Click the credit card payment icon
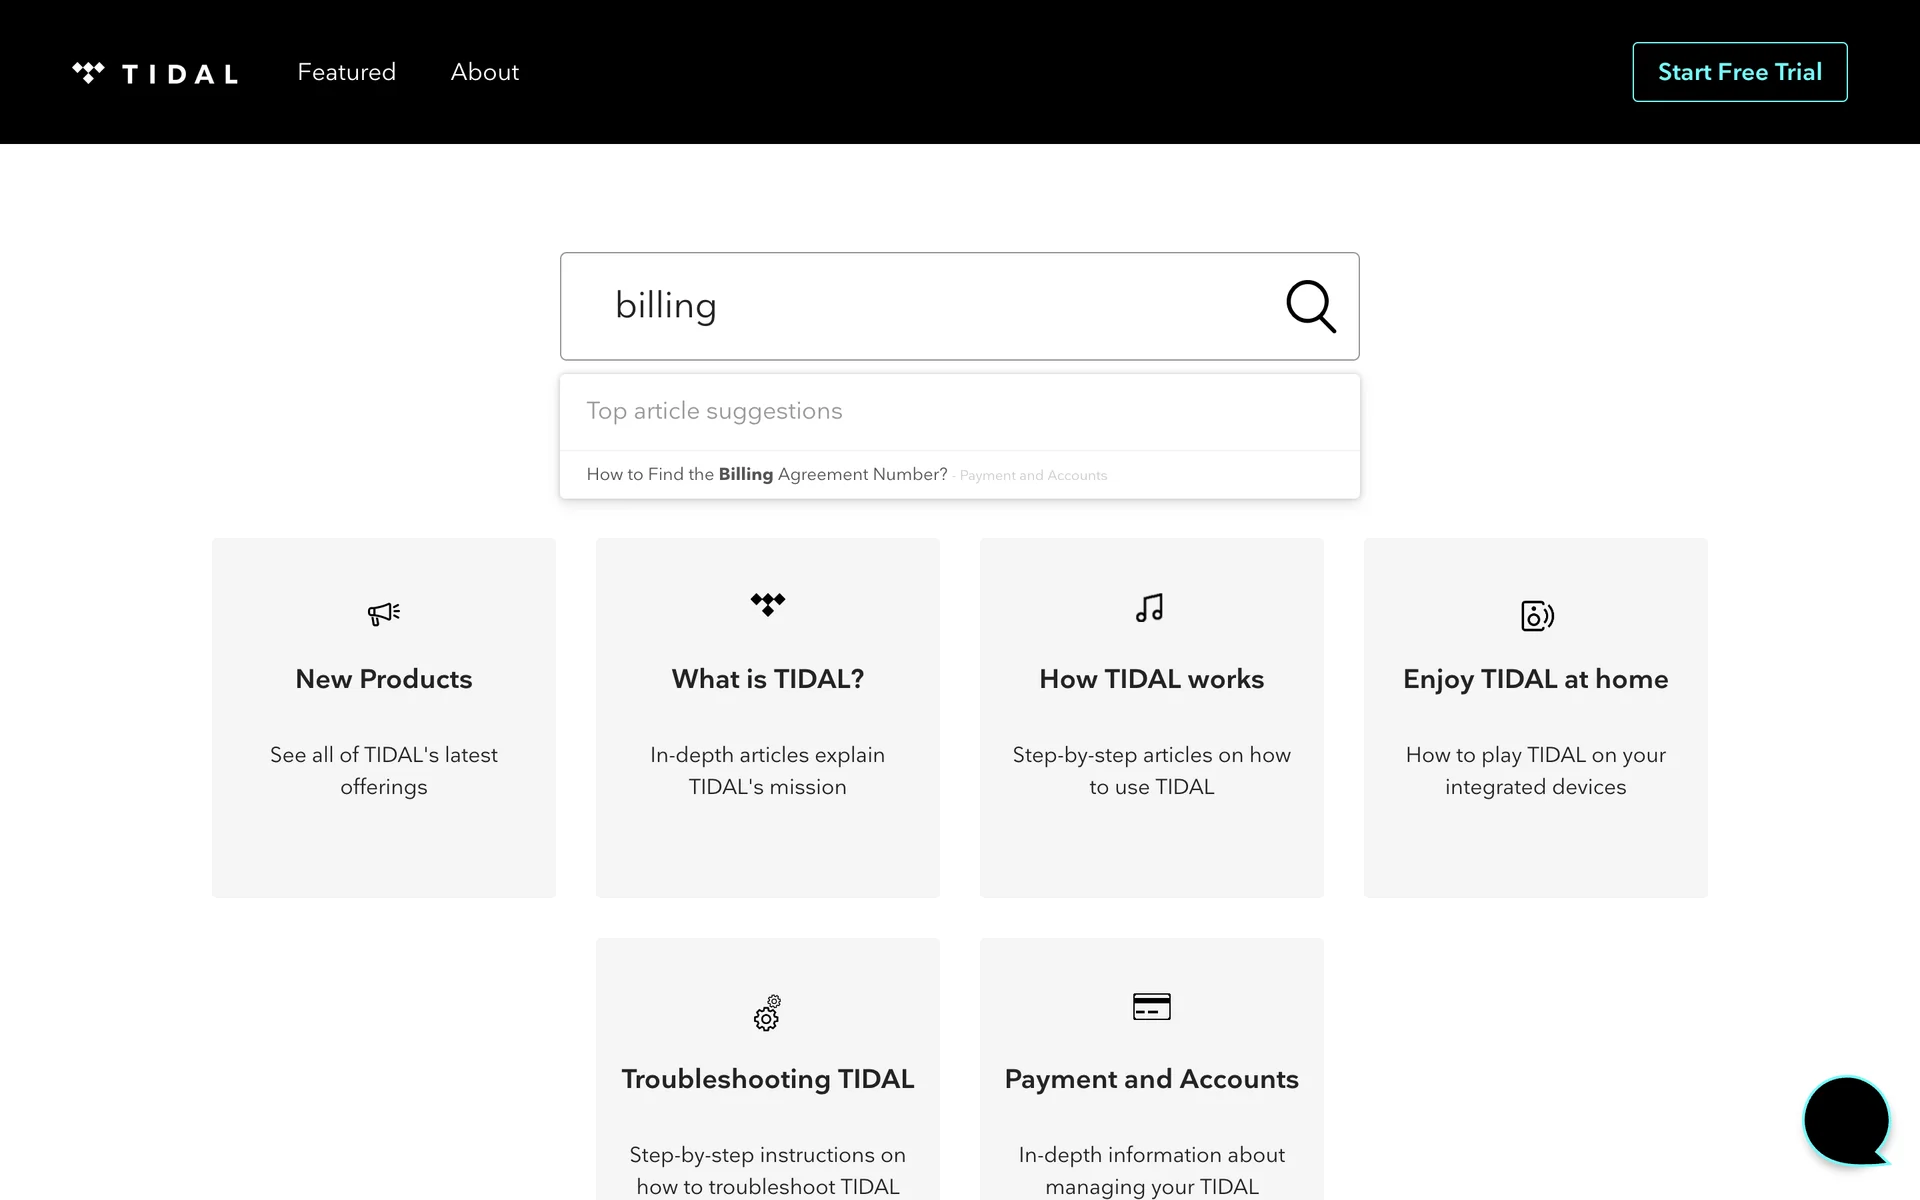The image size is (1920, 1200). coord(1151,1006)
